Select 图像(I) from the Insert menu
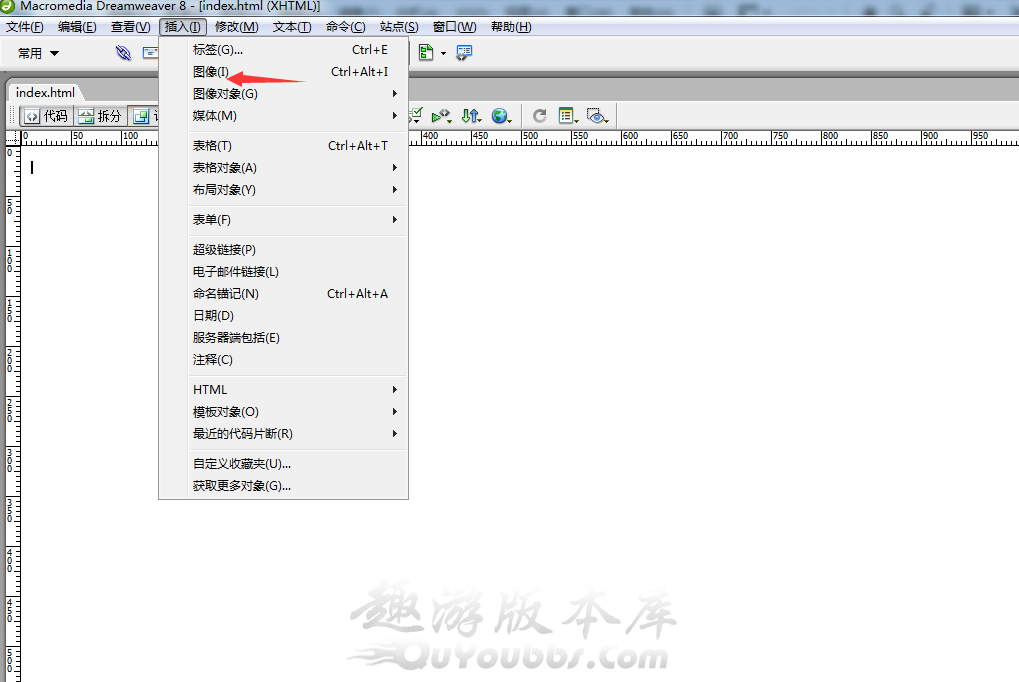Image resolution: width=1019 pixels, height=682 pixels. 211,72
